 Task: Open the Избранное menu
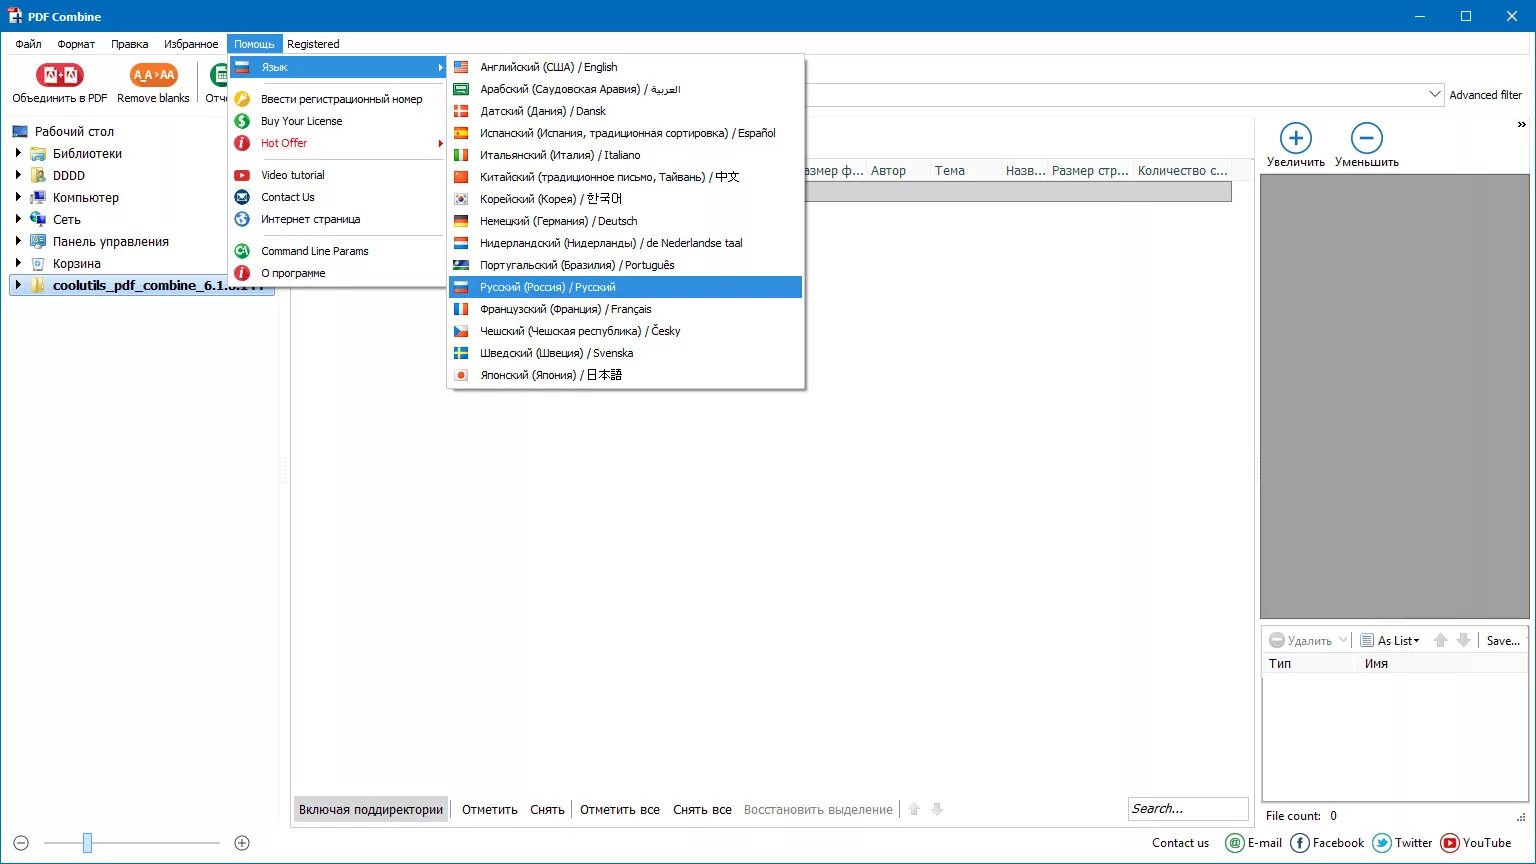pos(191,44)
